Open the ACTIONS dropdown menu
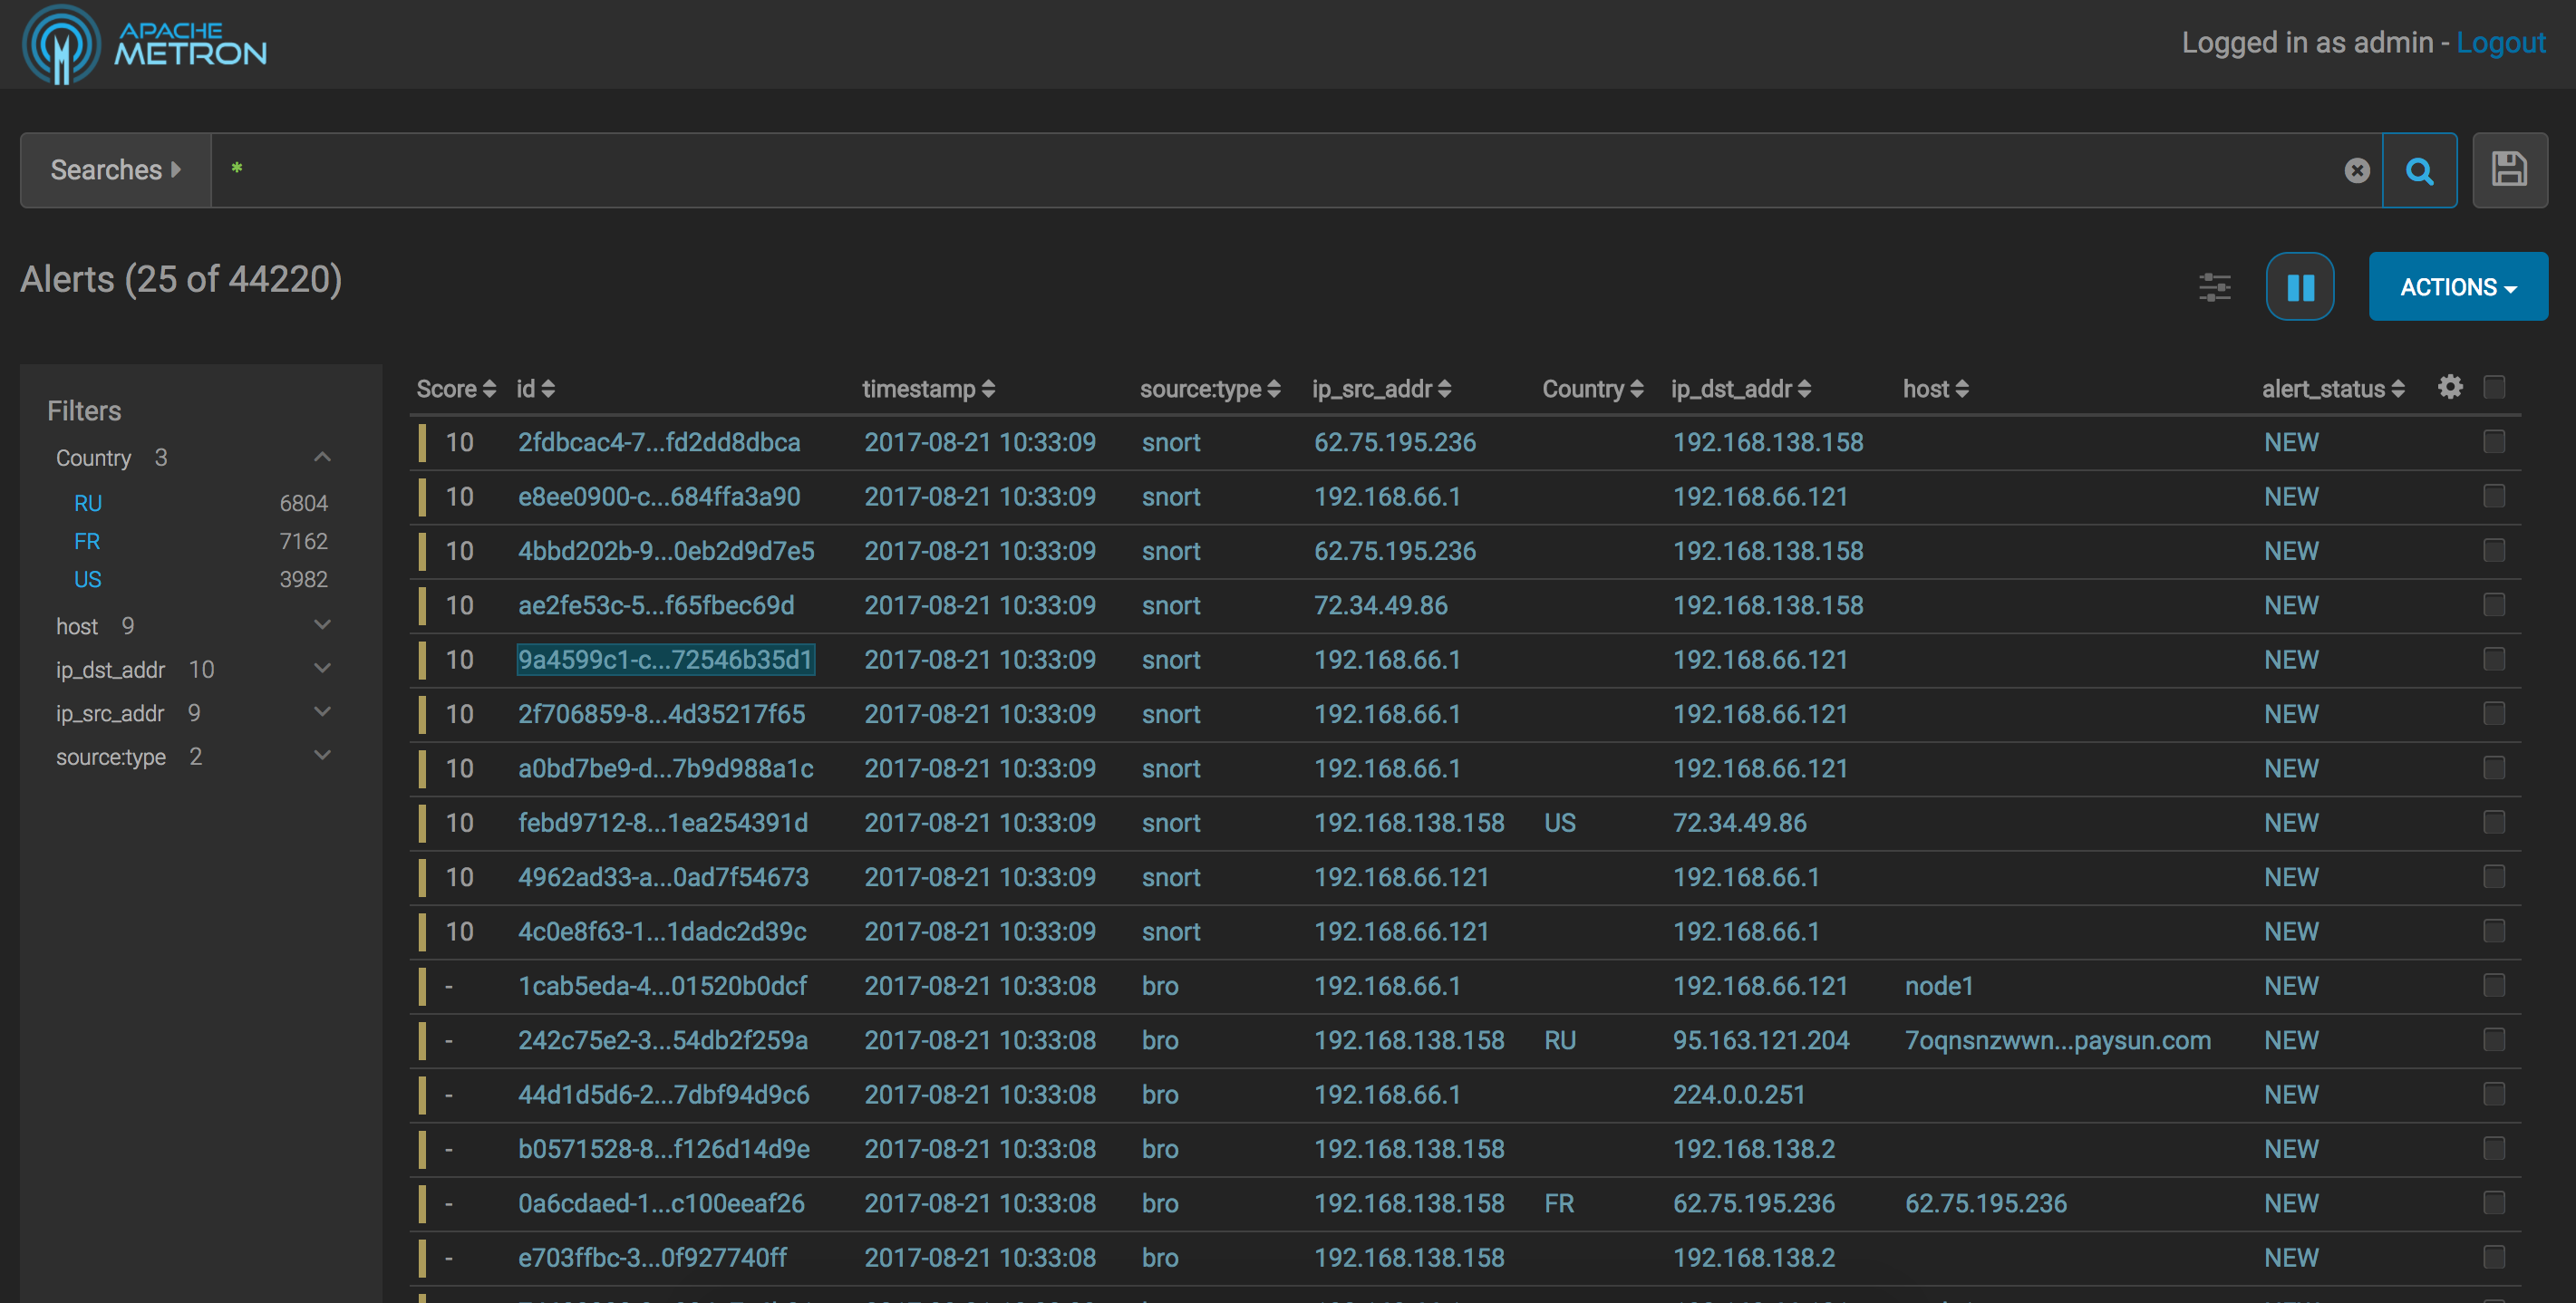 click(x=2458, y=287)
